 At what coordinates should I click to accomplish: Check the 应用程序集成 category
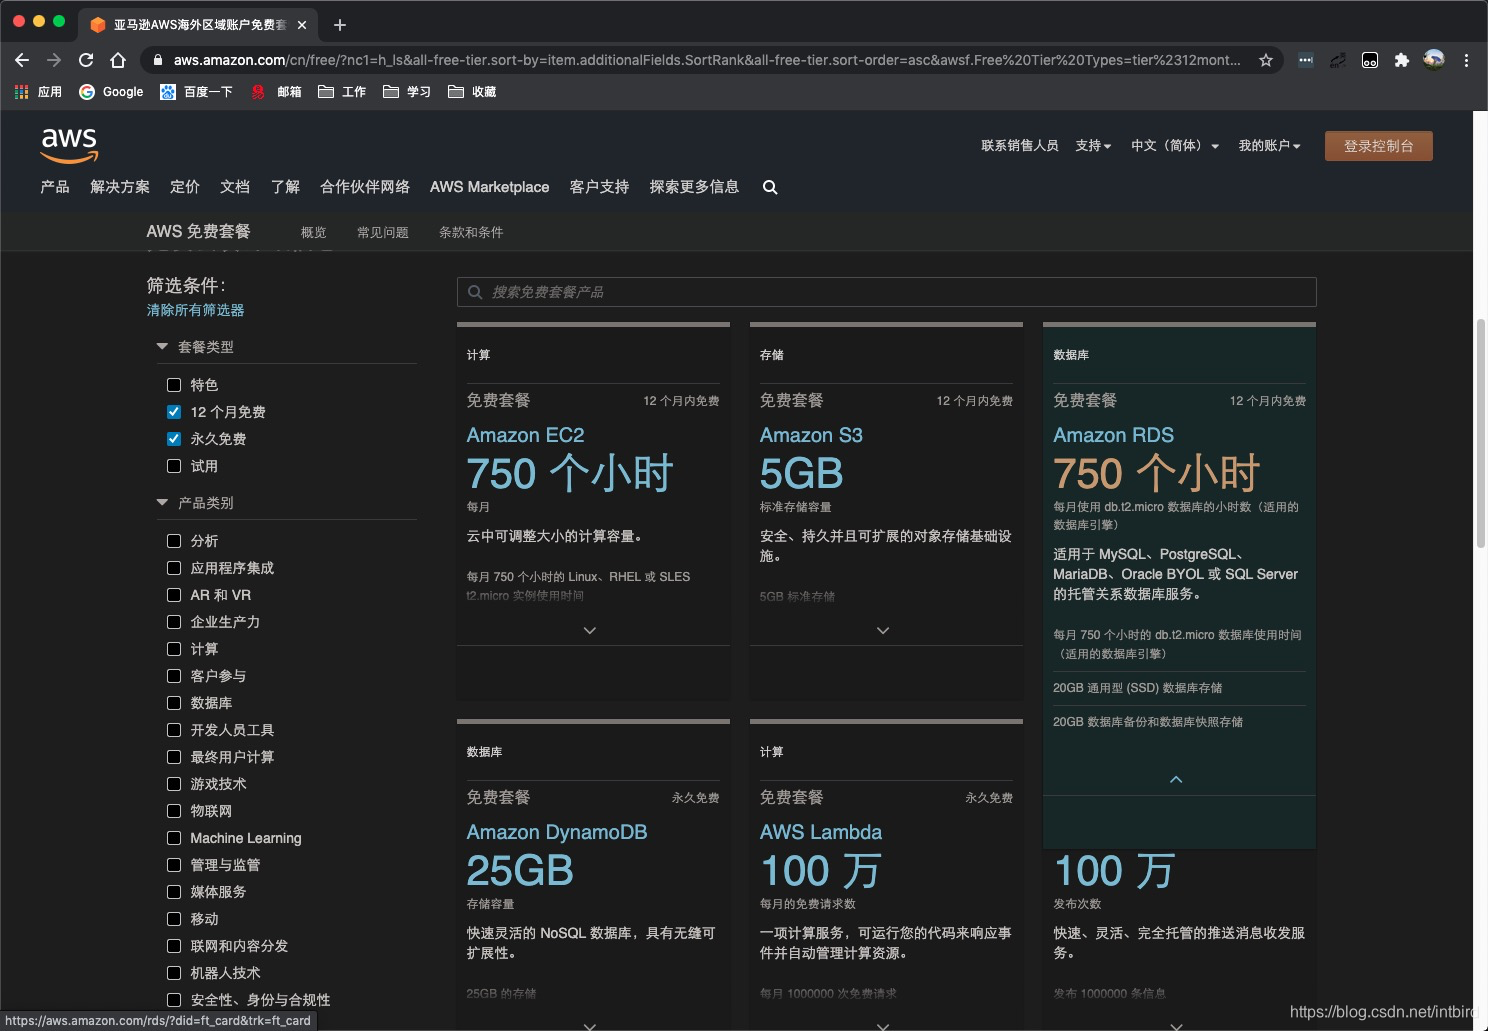[174, 568]
